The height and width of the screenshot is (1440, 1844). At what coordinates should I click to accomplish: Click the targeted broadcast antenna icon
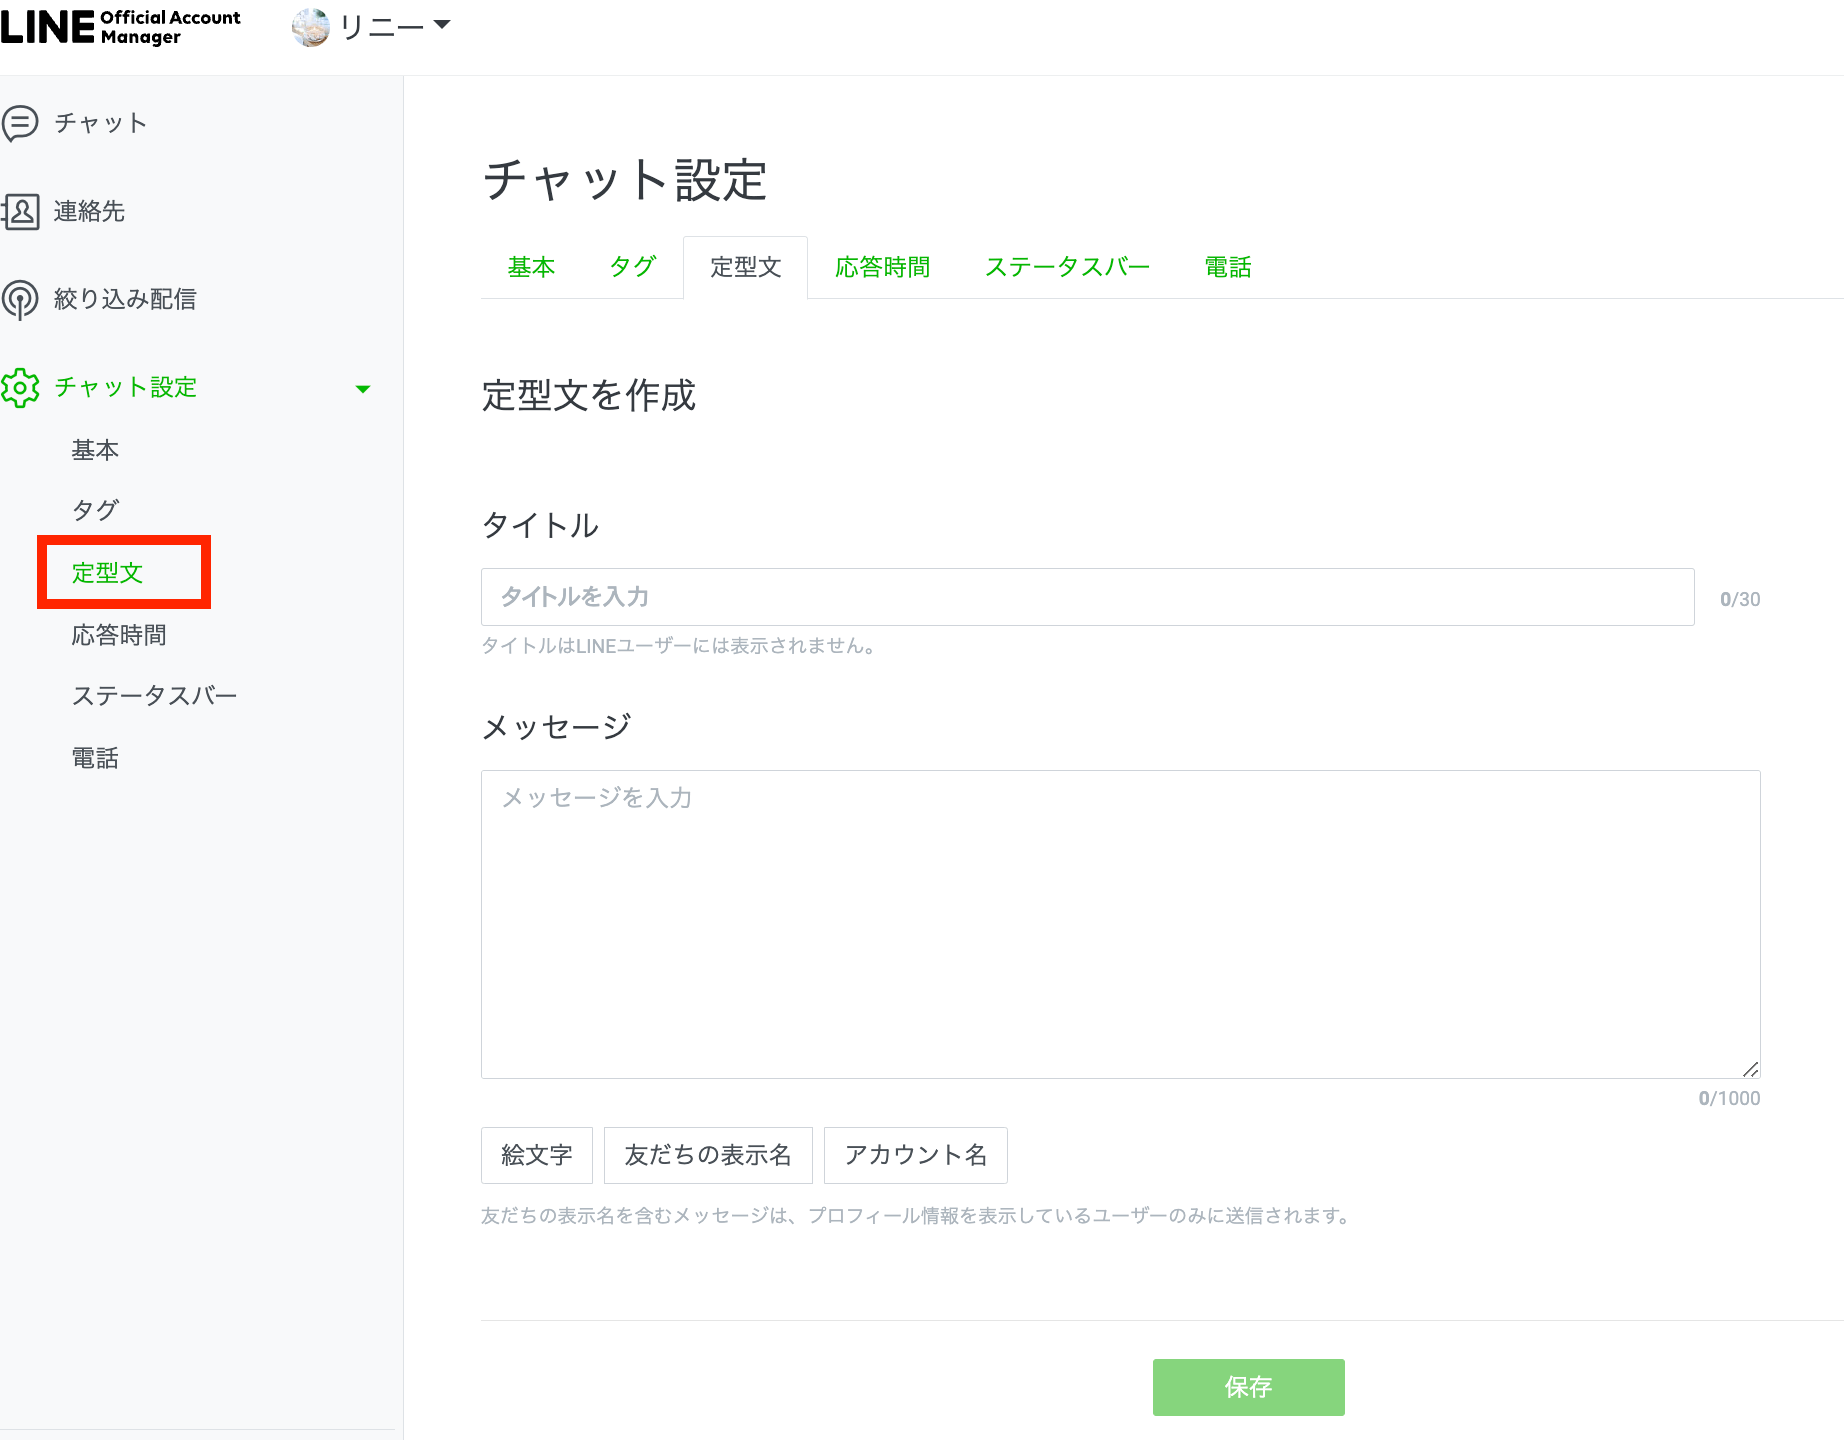(x=20, y=300)
